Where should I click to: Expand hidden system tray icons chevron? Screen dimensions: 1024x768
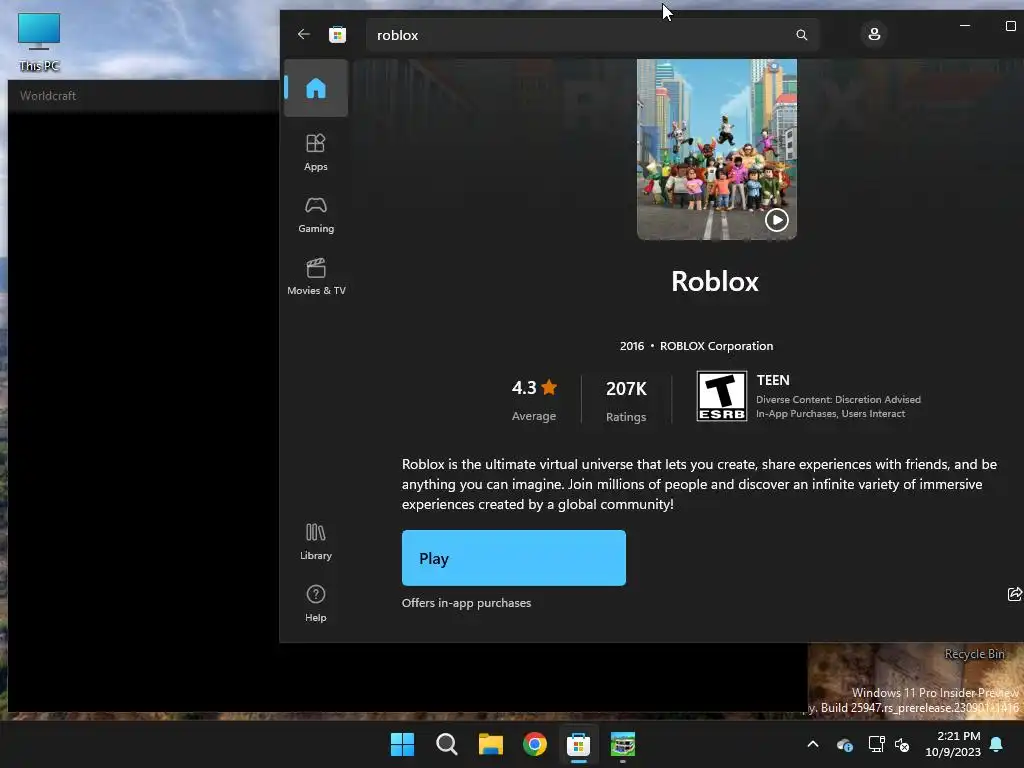(x=813, y=744)
